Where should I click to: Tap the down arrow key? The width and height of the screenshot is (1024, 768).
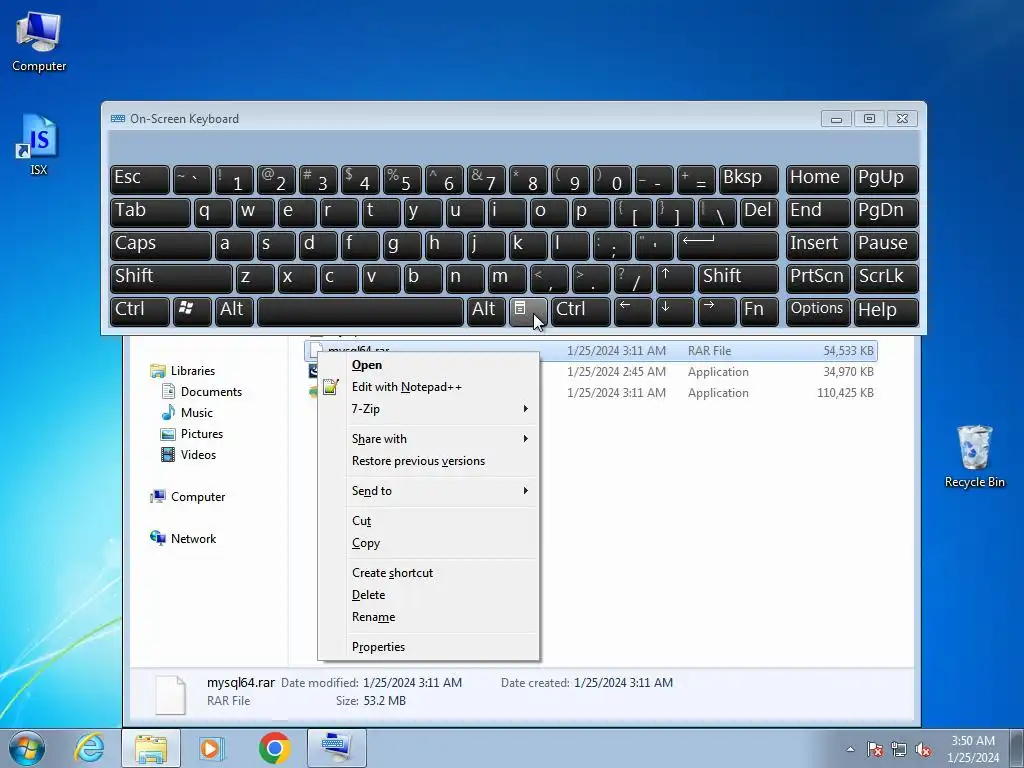(x=675, y=310)
